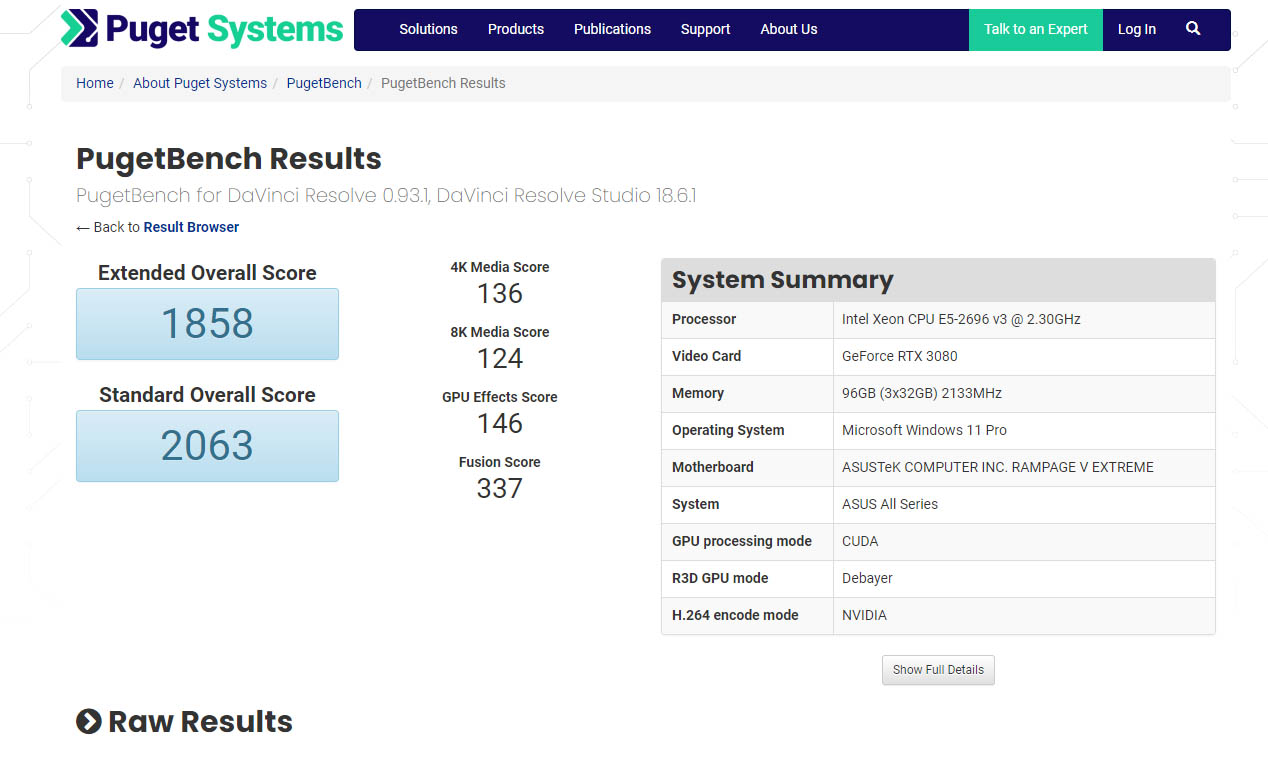Click the Microsoft Windows 11 Pro cell
This screenshot has height=758, width=1268.
pos(1023,430)
